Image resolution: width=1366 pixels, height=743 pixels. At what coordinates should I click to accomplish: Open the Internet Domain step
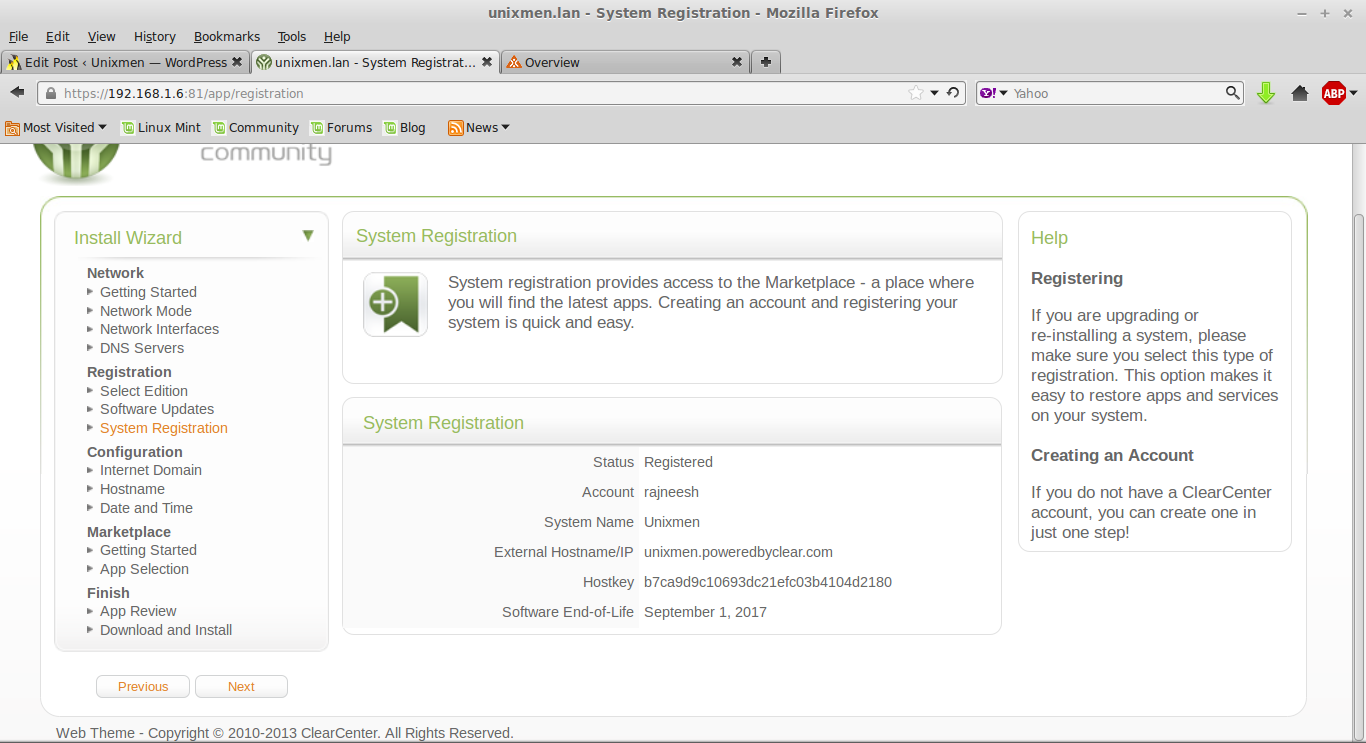click(x=151, y=470)
